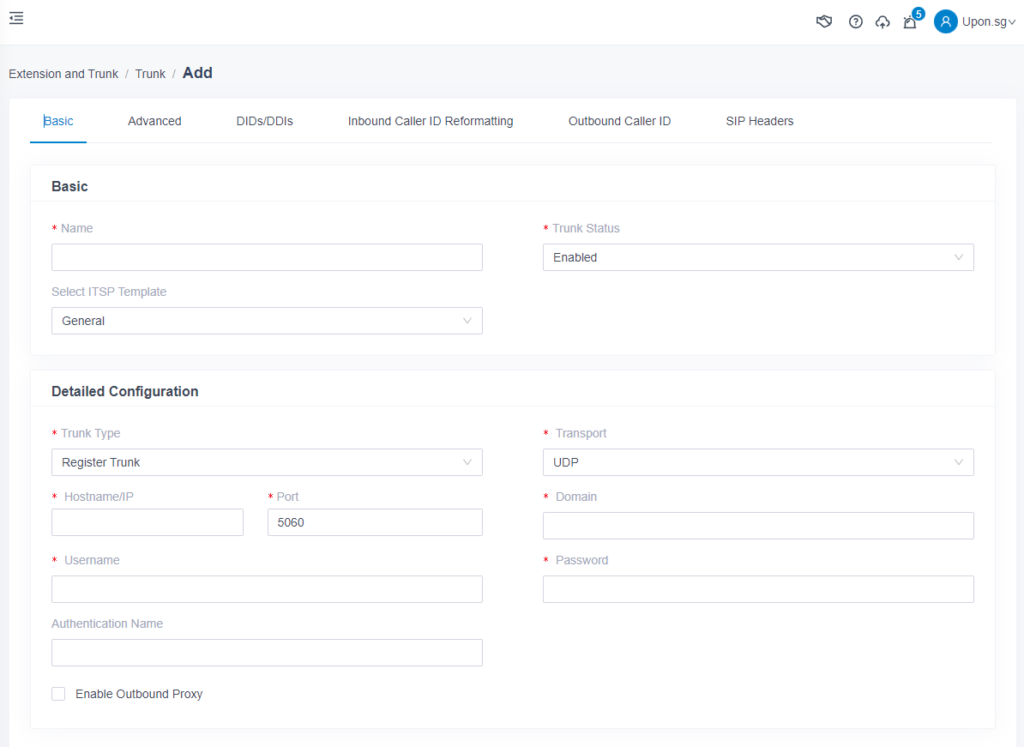View notifications via the alarm icon

click(x=909, y=21)
